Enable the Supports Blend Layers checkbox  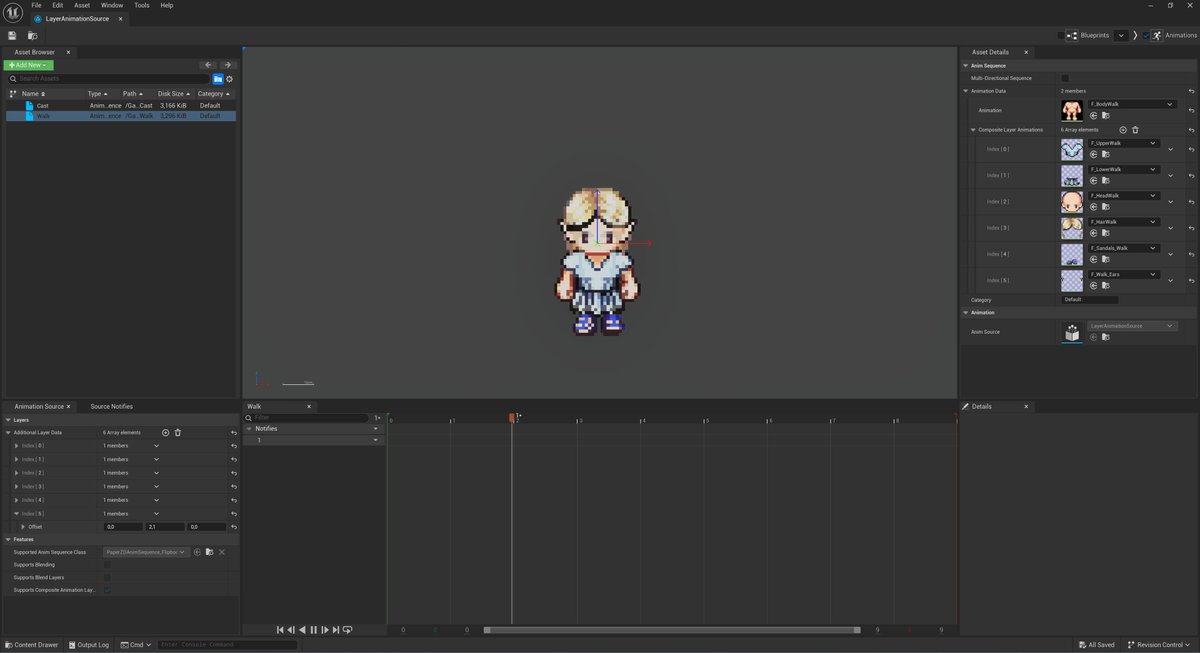click(108, 578)
